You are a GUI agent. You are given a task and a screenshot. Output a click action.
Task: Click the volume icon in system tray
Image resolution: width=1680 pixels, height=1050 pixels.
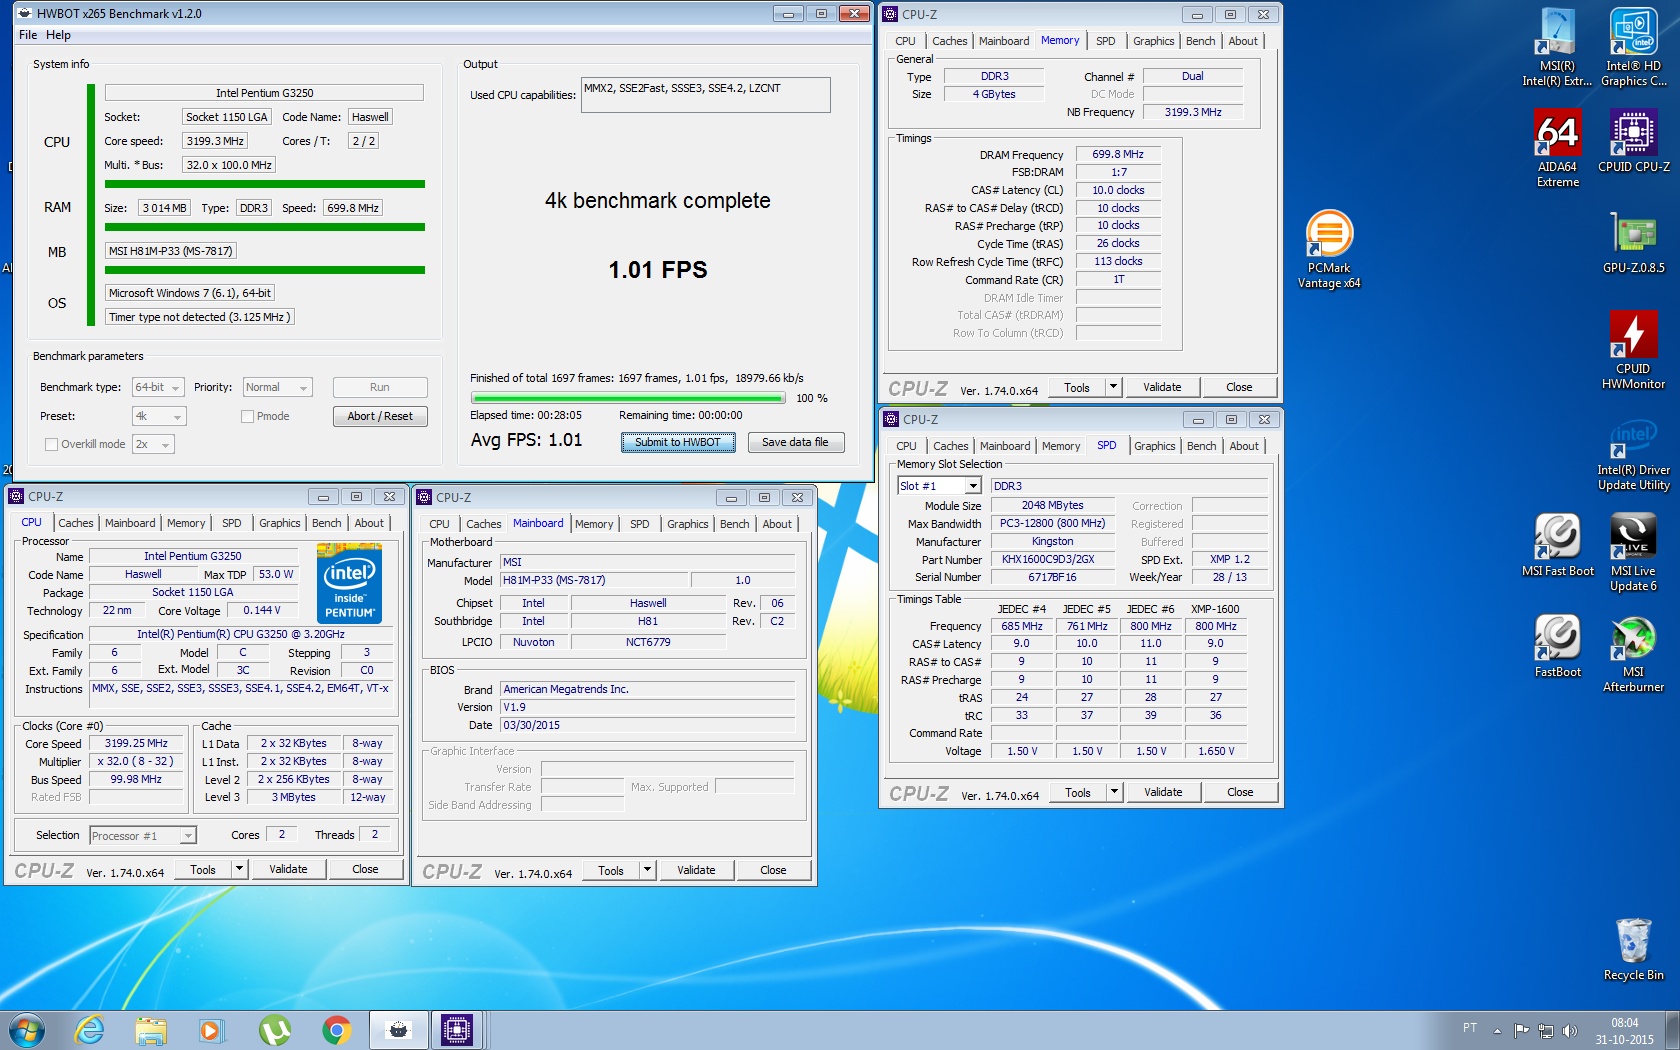tap(1570, 1030)
